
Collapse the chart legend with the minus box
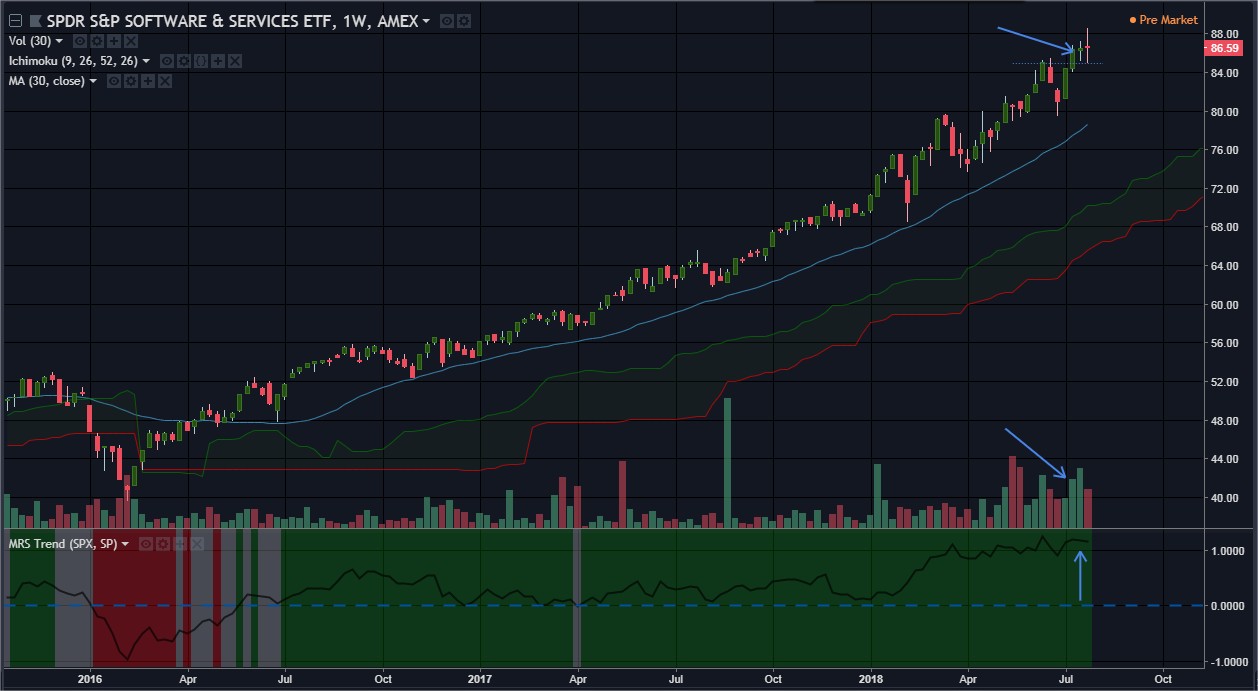[x=16, y=21]
